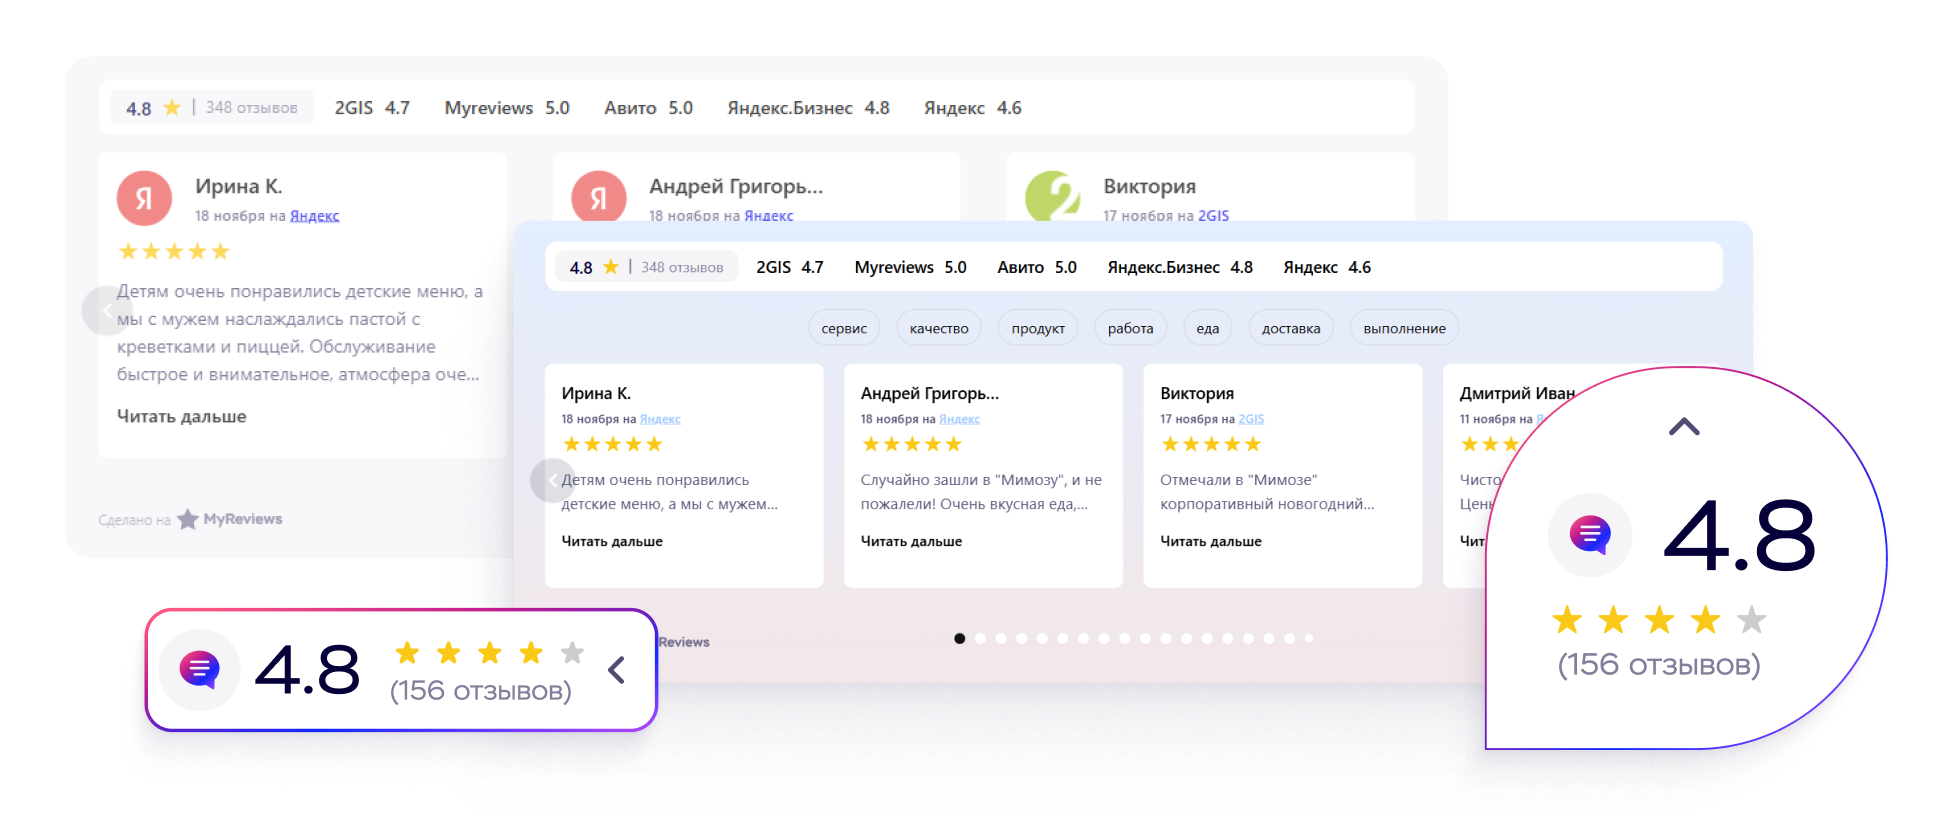Select Яндекс.Бизнес 4.8 tab in front widget

click(x=1180, y=268)
